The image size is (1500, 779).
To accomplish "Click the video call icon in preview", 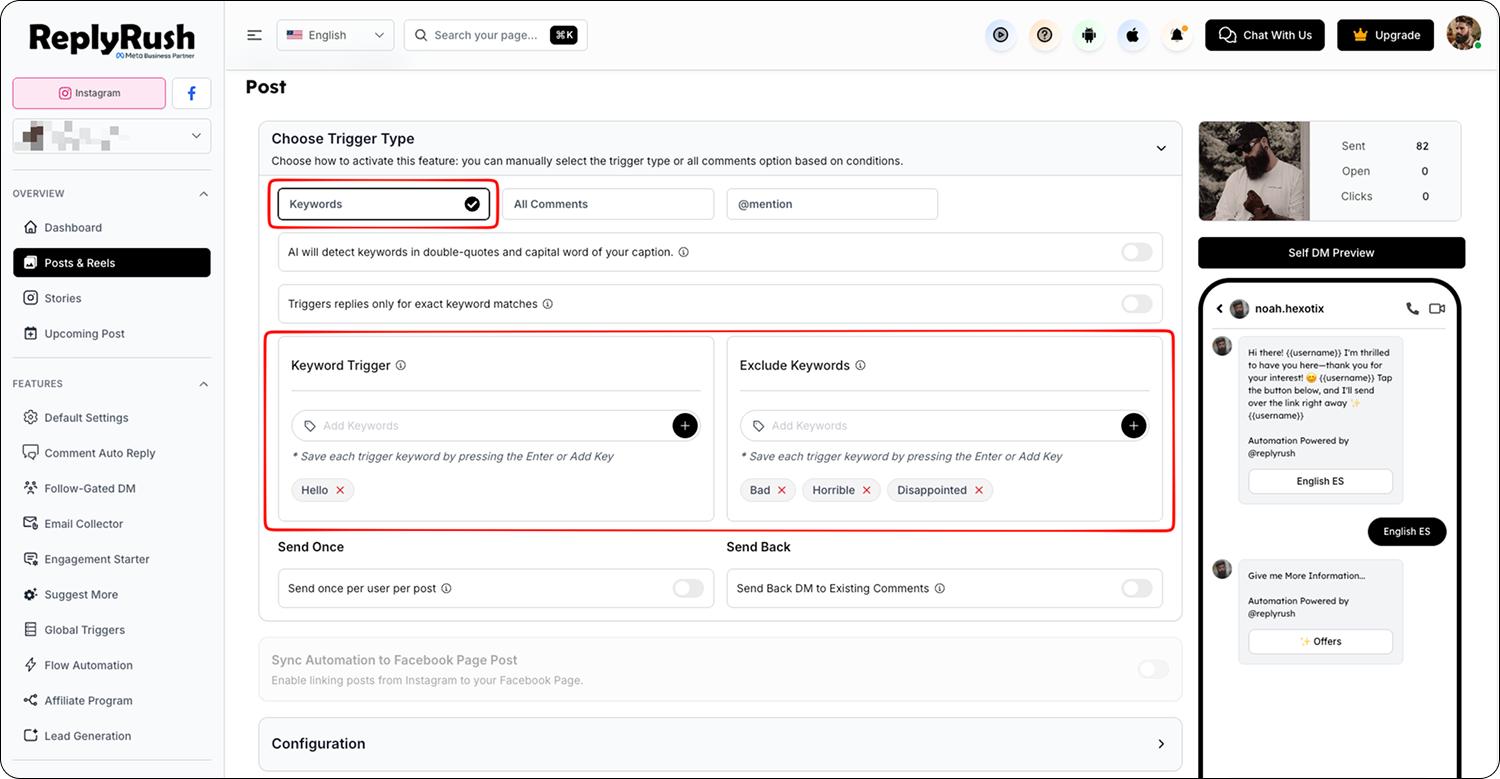I will 1437,309.
